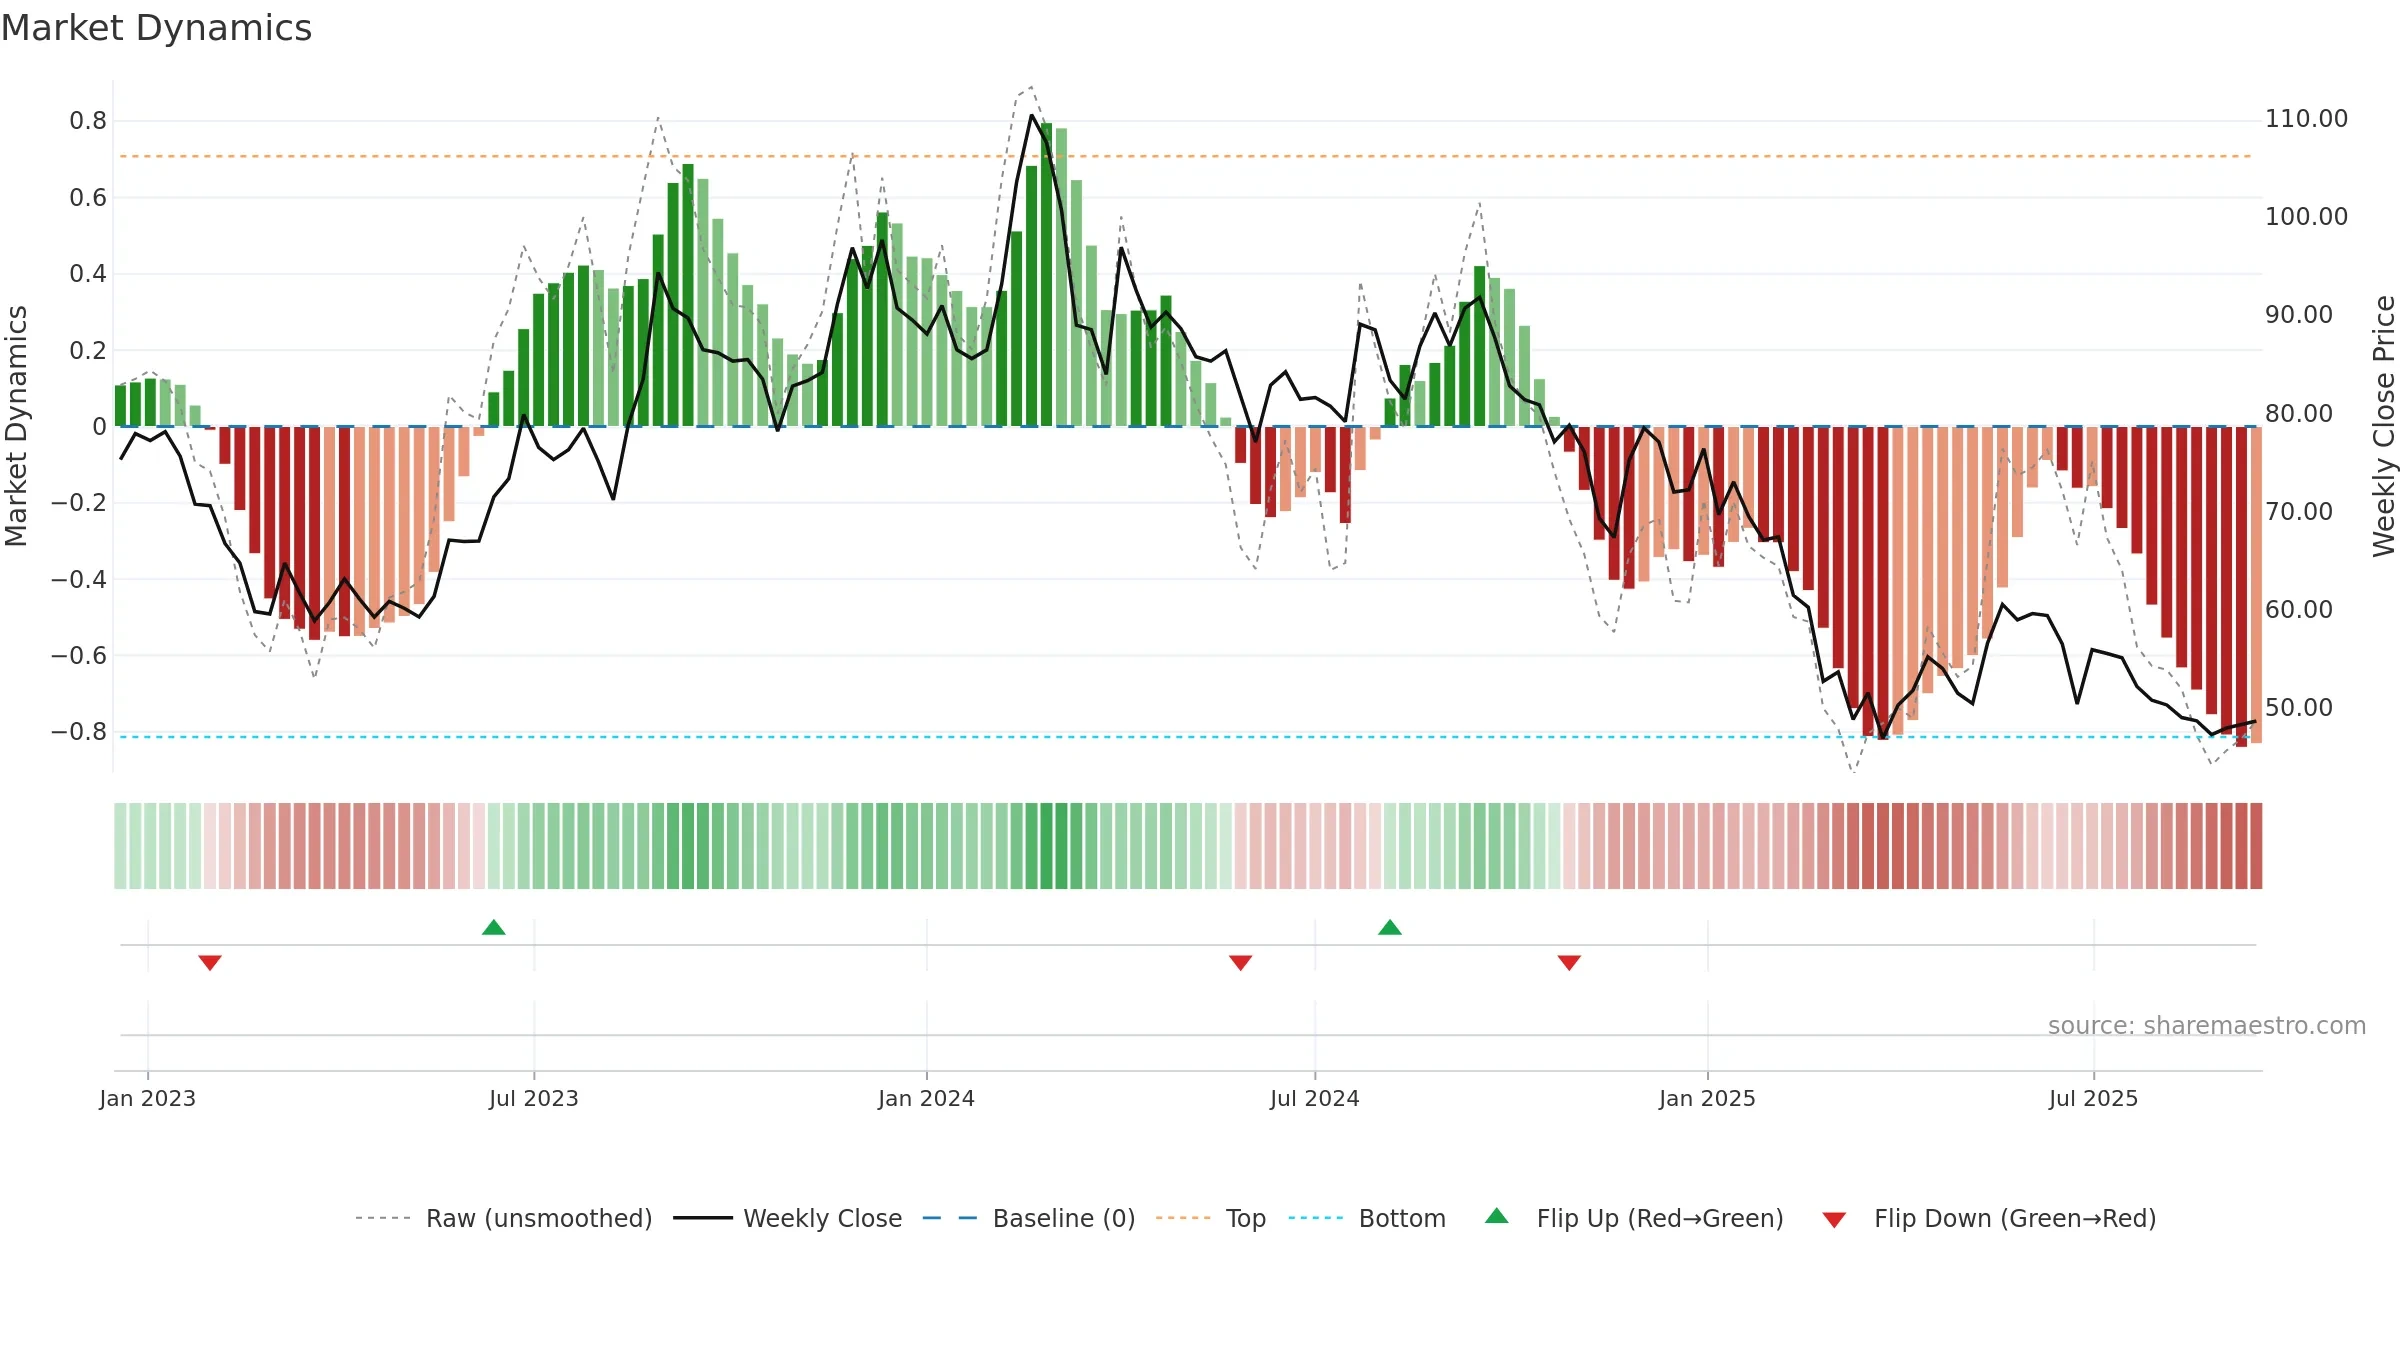Click the Weekly Close legend entry
Viewport: 2400px width, 1350px height.
pyautogui.click(x=787, y=1218)
